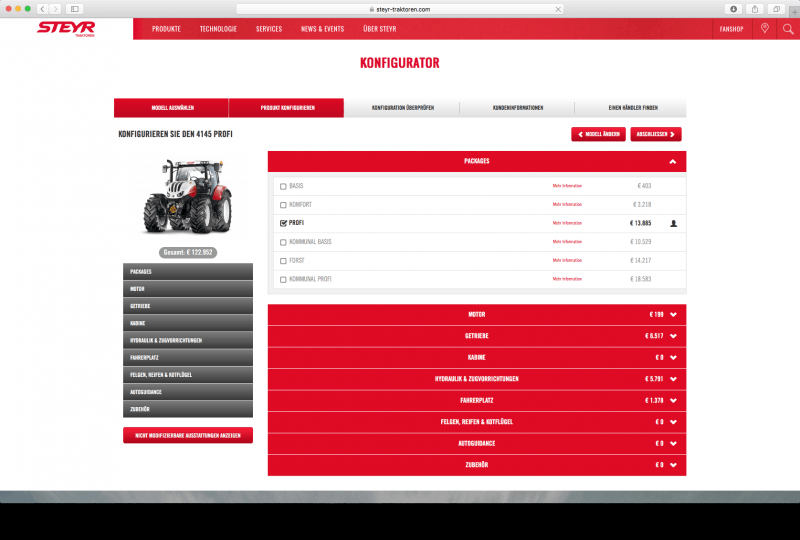800x540 pixels.
Task: Click the Safari forward arrow
Action: pyautogui.click(x=55, y=9)
